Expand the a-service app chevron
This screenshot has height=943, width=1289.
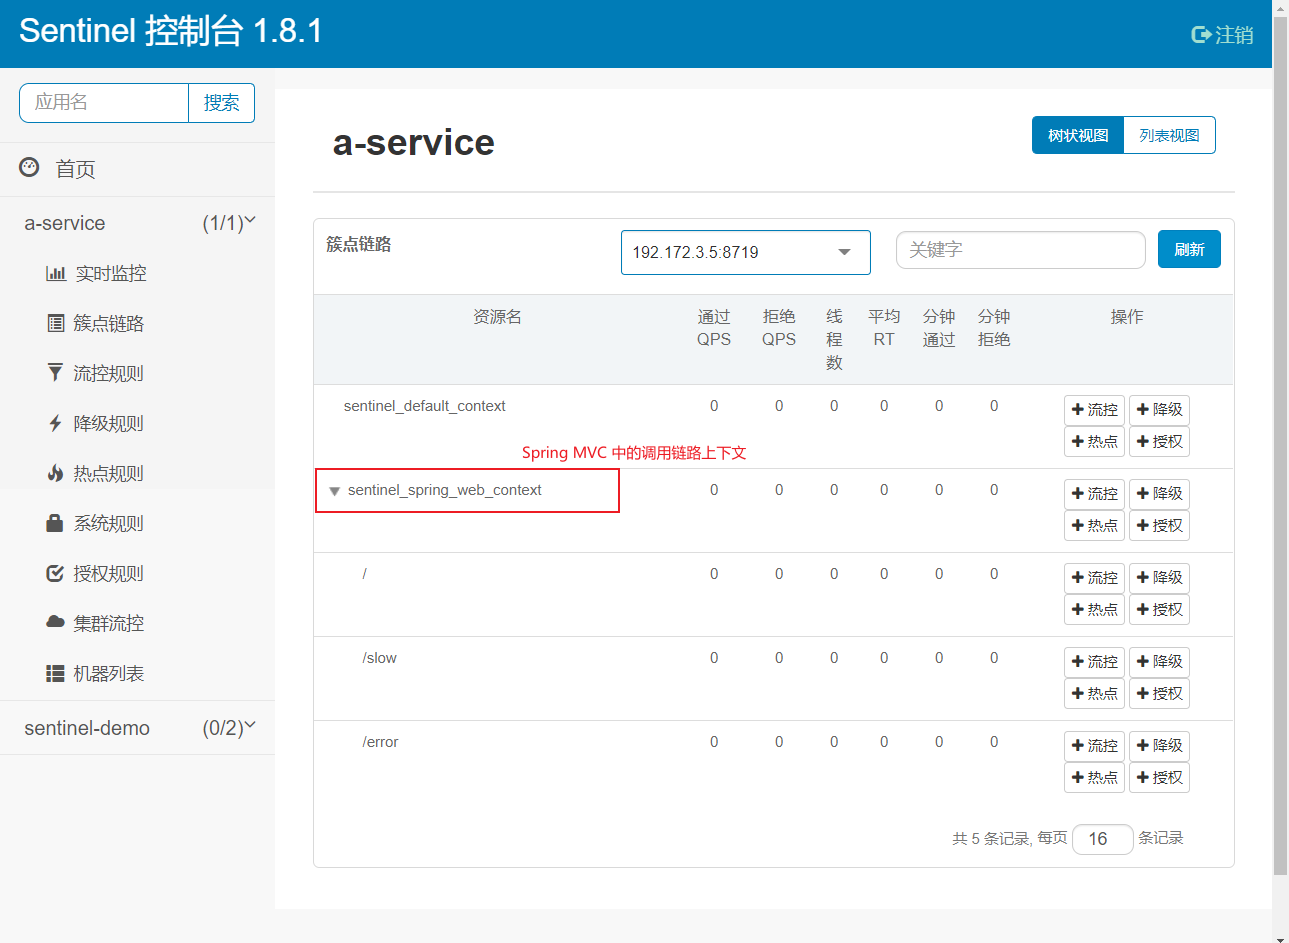[250, 221]
